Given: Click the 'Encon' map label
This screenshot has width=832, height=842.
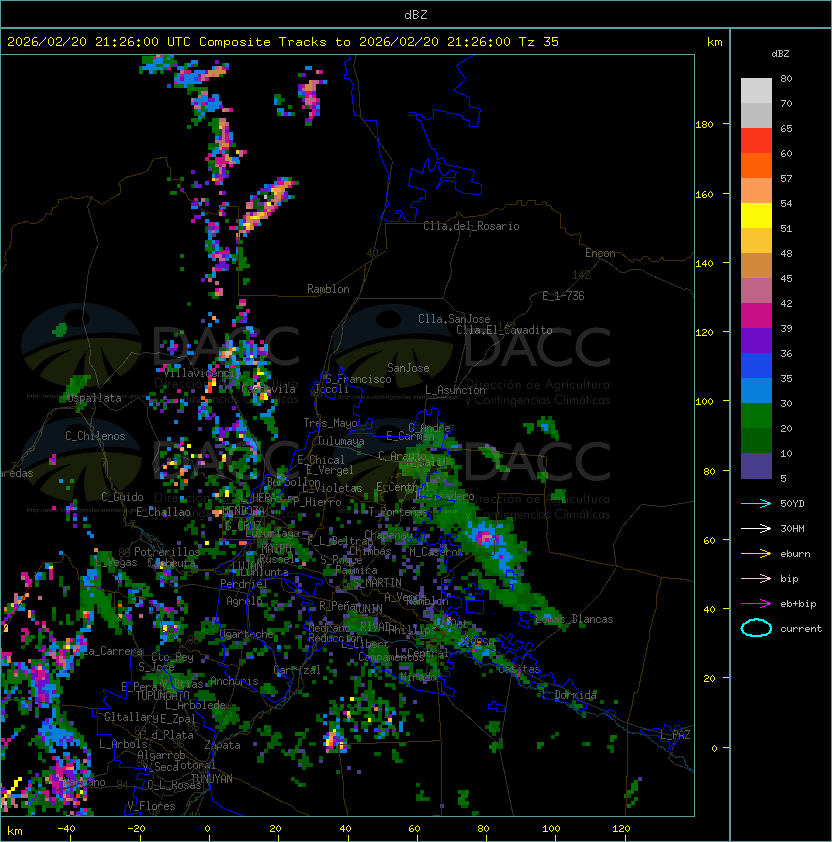Looking at the screenshot, I should click(600, 253).
